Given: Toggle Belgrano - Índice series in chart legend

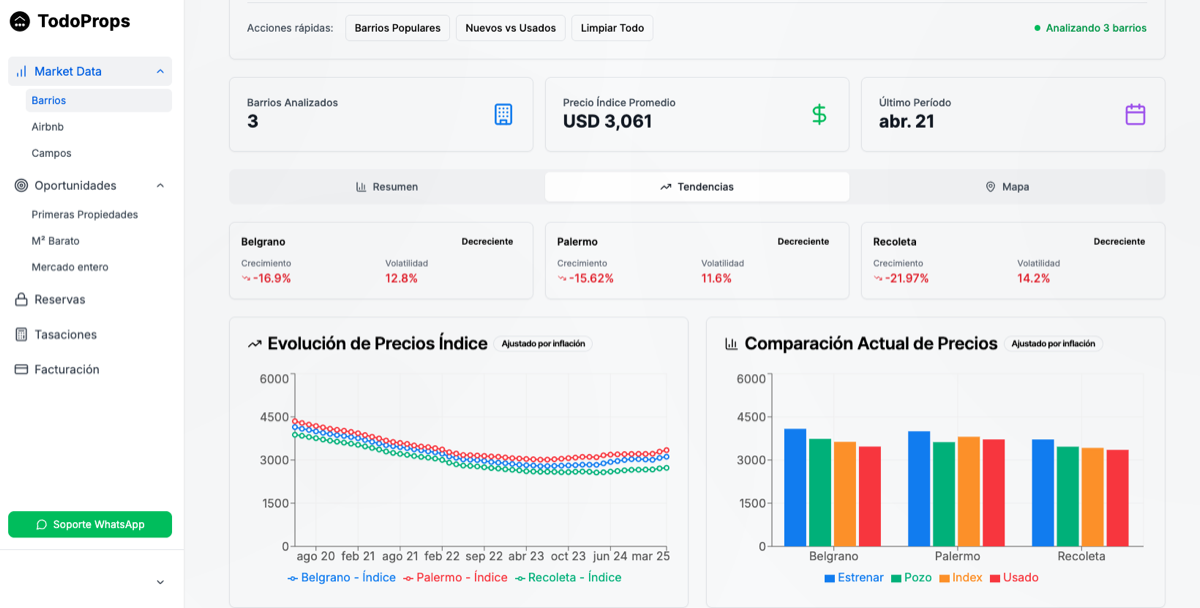Looking at the screenshot, I should tap(341, 578).
